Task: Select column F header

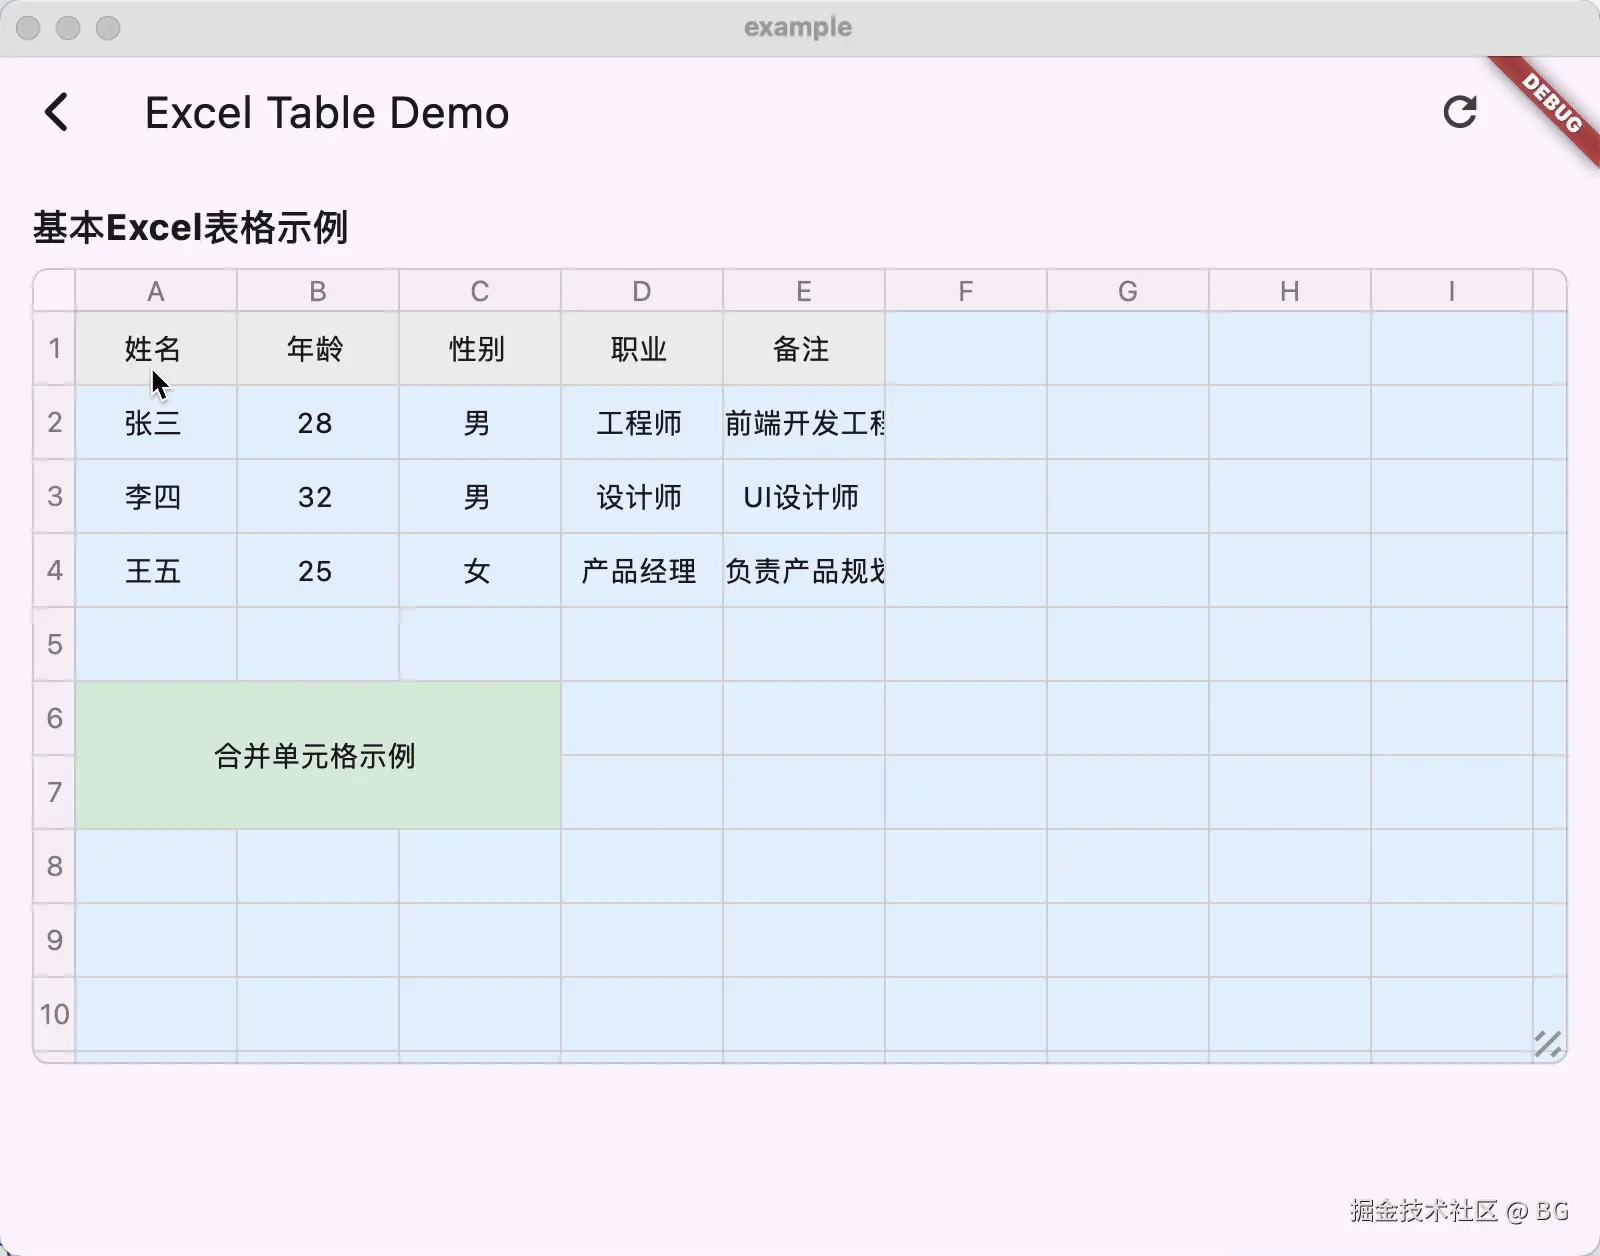Action: [x=966, y=291]
